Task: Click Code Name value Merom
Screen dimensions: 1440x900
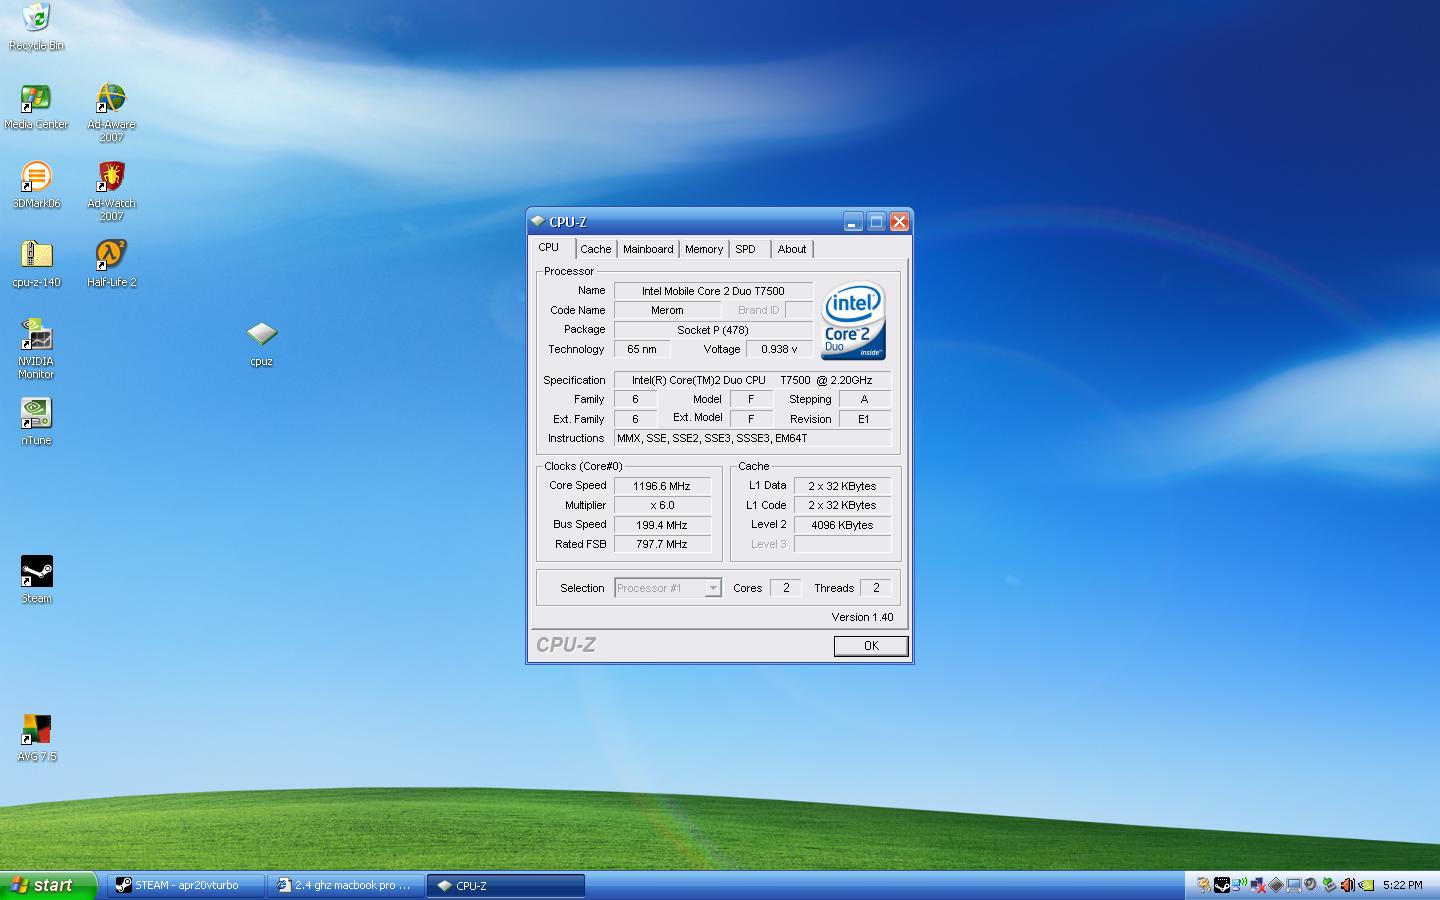Action: (667, 310)
